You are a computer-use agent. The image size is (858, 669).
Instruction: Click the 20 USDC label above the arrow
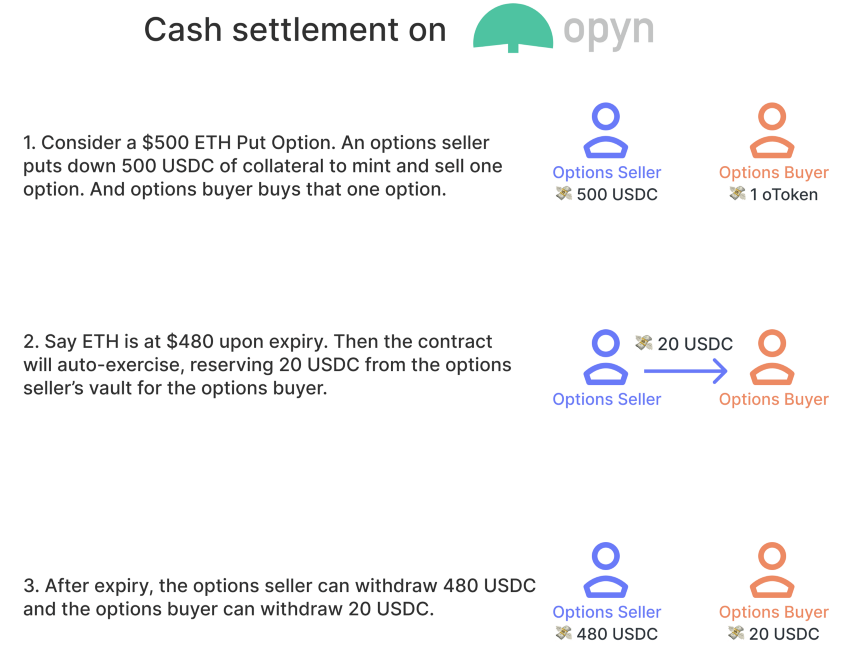695,344
